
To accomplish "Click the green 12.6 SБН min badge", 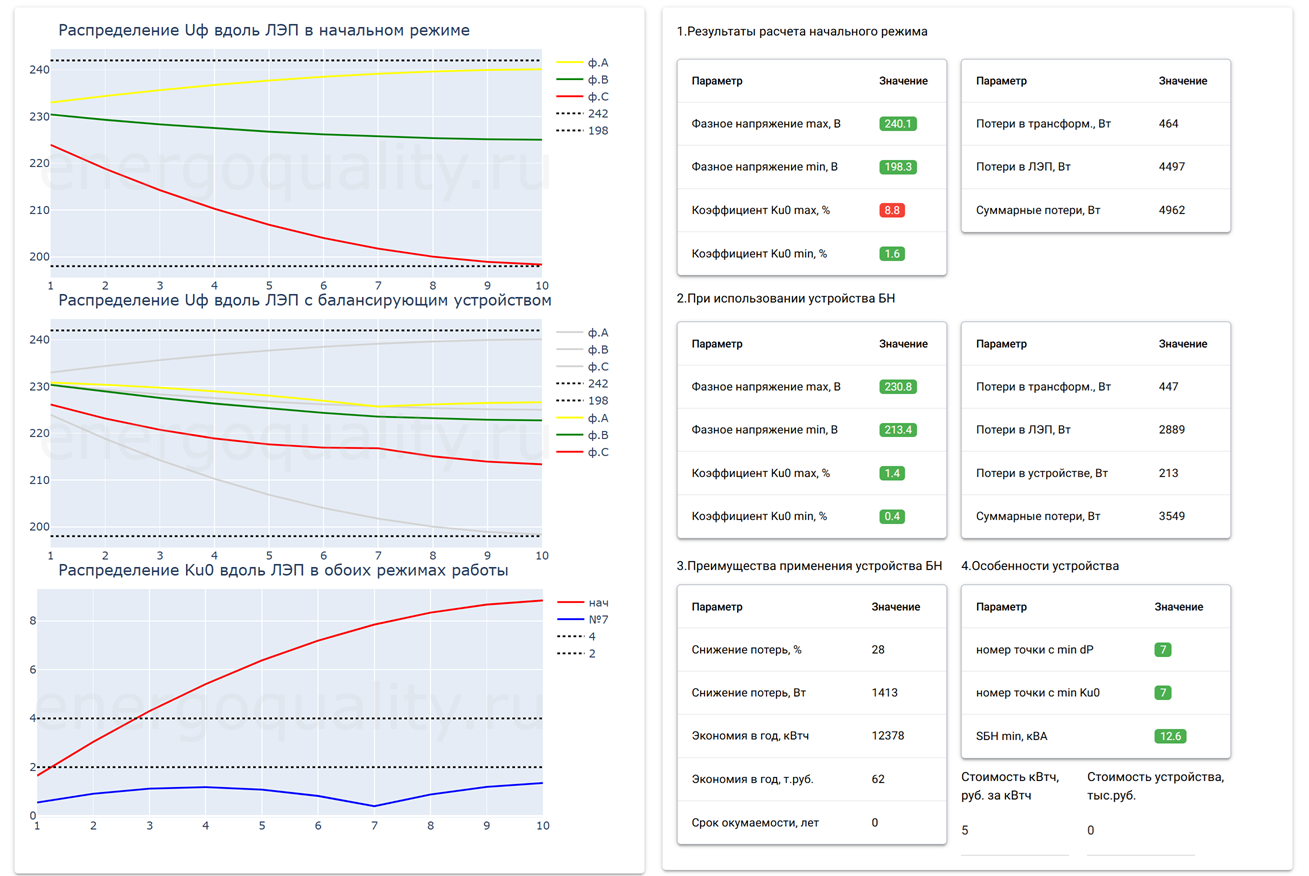I will pyautogui.click(x=1169, y=736).
